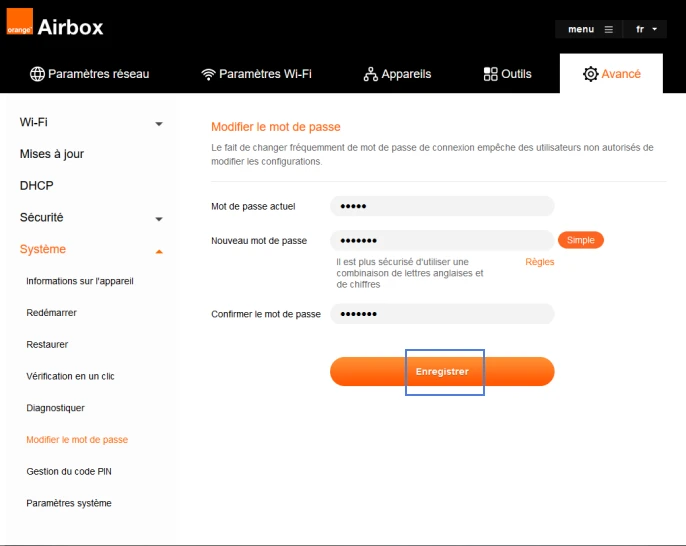
Task: Focus the Nouveau mot de passe field
Action: click(442, 240)
